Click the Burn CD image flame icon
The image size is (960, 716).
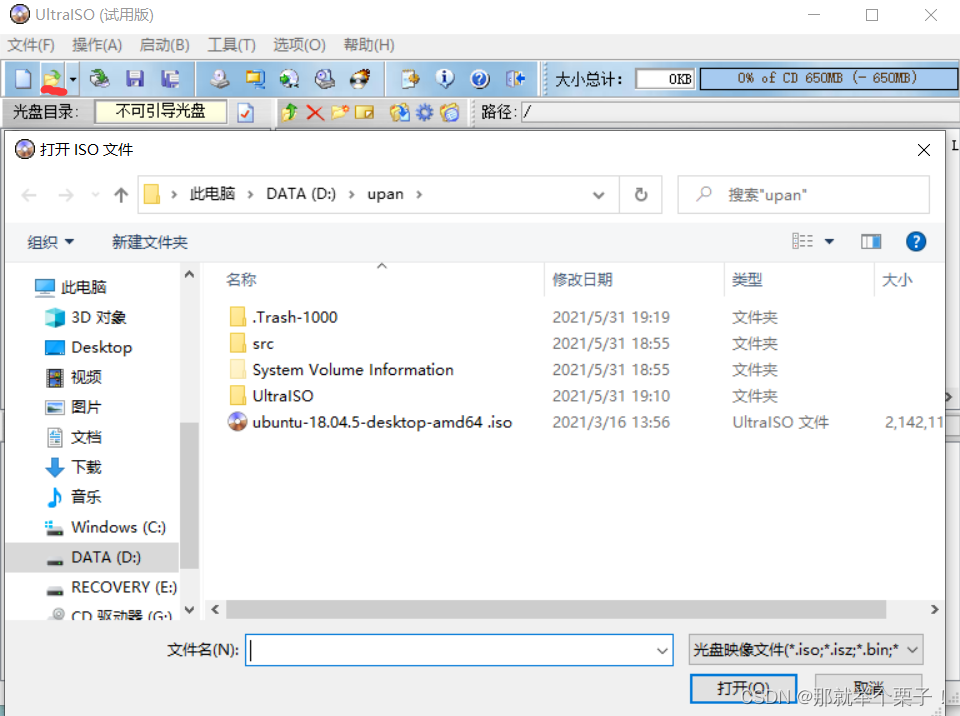pyautogui.click(x=360, y=78)
